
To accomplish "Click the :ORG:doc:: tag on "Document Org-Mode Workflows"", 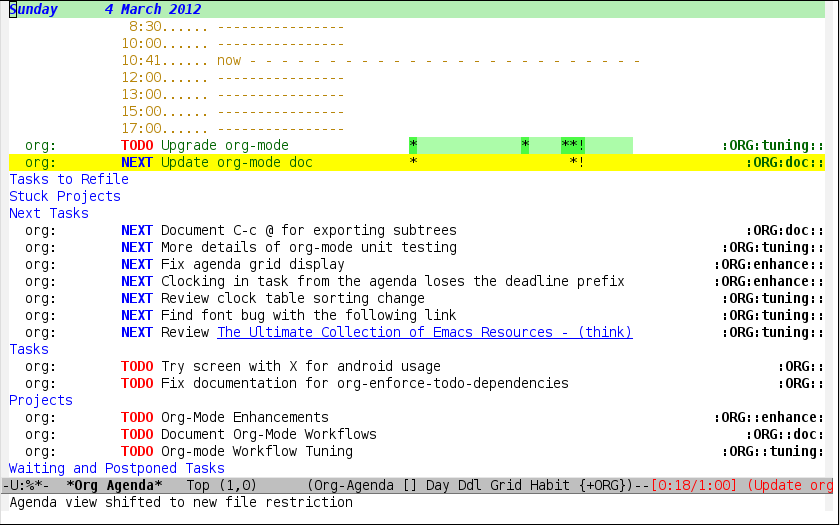I will [785, 434].
